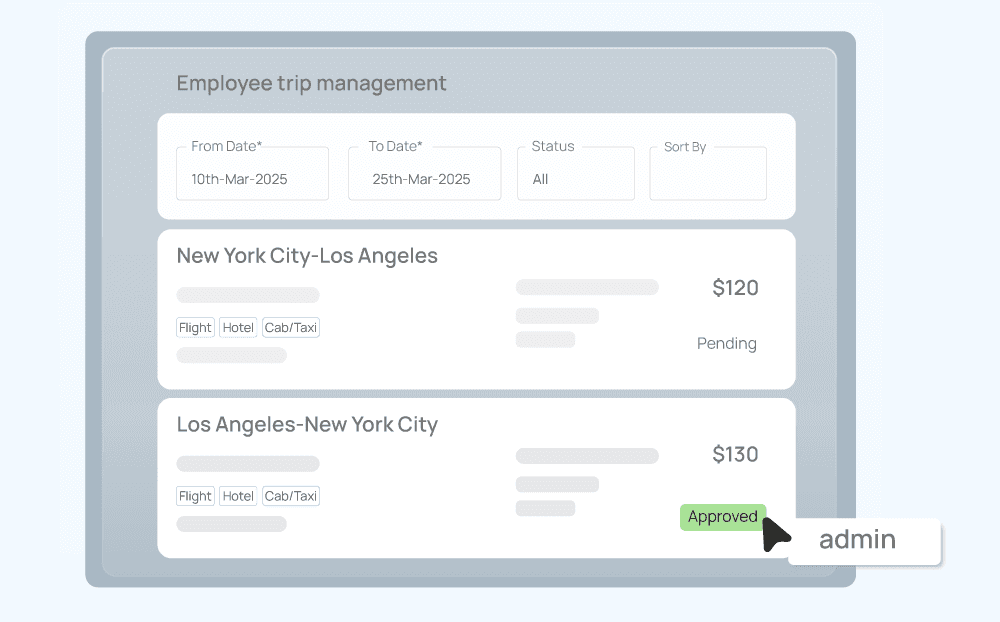Viewport: 1000px width, 622px height.
Task: Open the To Date picker field
Action: pos(424,174)
